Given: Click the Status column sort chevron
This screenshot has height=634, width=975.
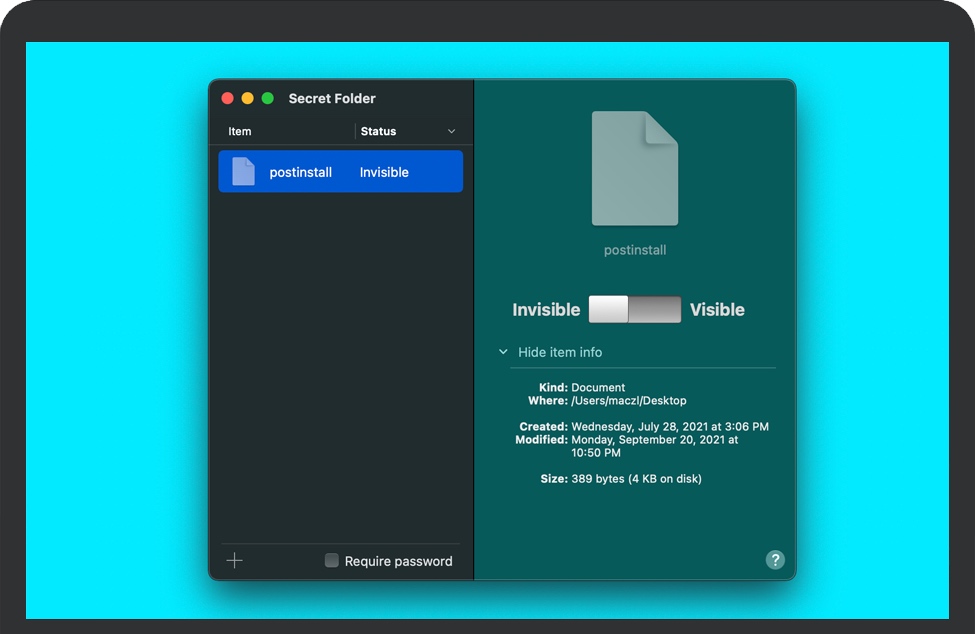Looking at the screenshot, I should coord(451,132).
